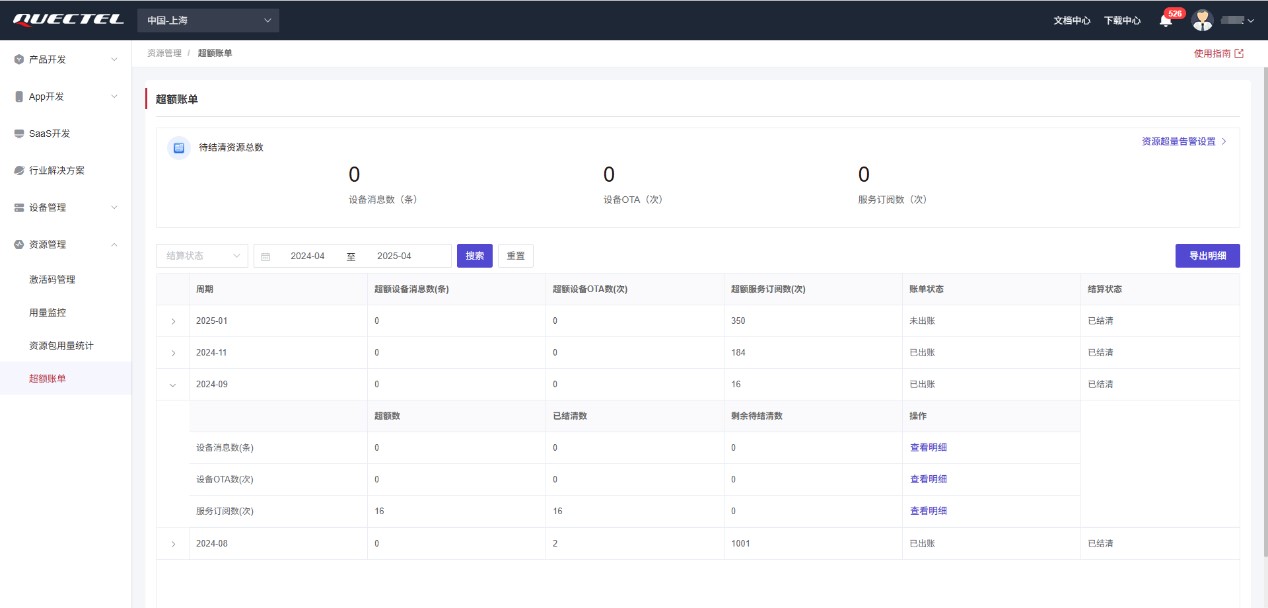Click the 产品开发 sidebar icon
This screenshot has height=608, width=1268.
point(19,60)
